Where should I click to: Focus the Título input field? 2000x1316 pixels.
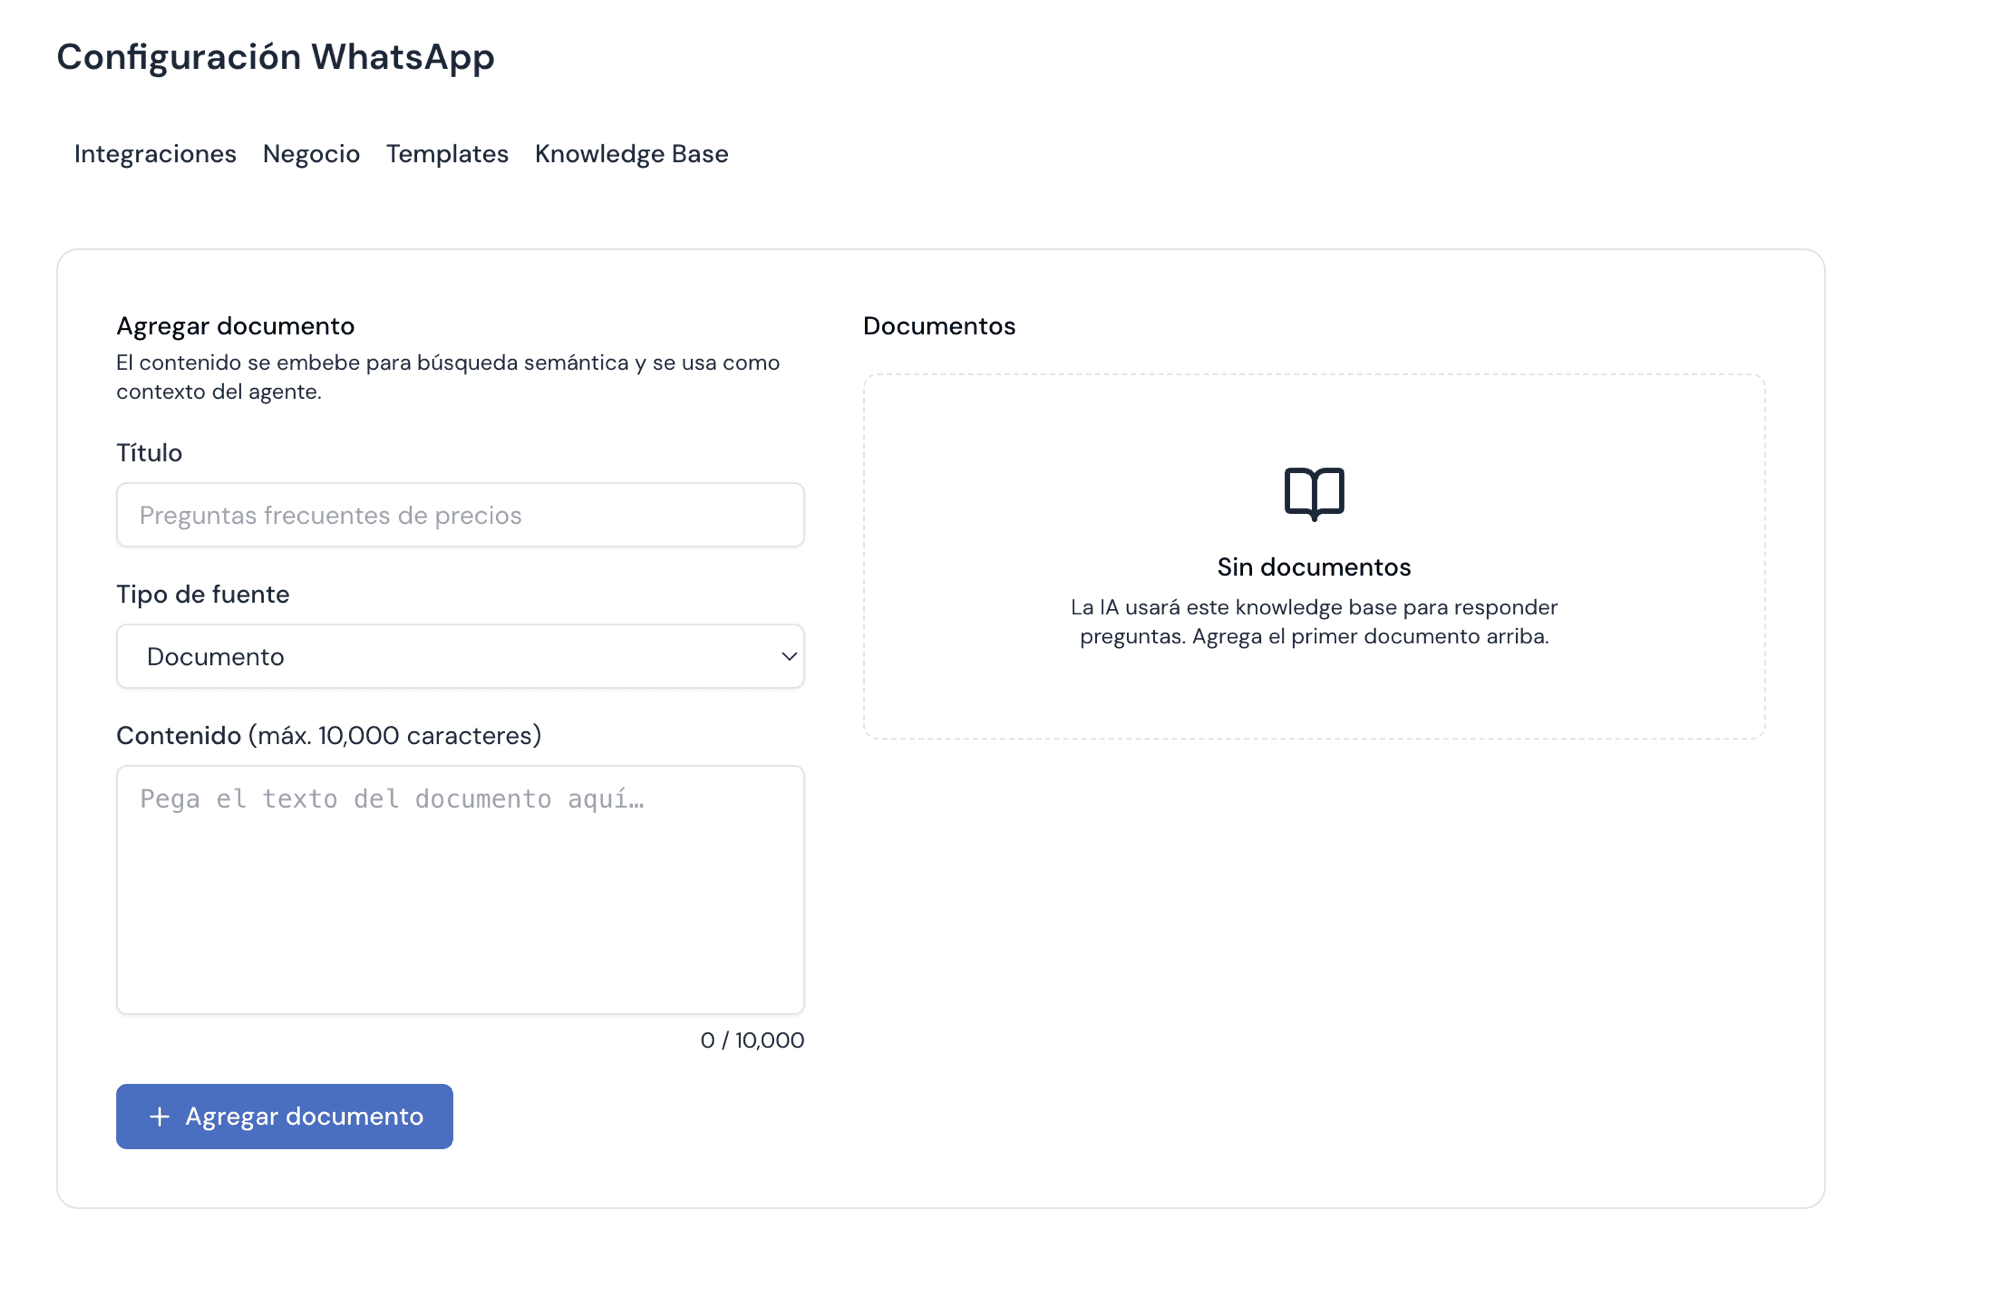(460, 515)
